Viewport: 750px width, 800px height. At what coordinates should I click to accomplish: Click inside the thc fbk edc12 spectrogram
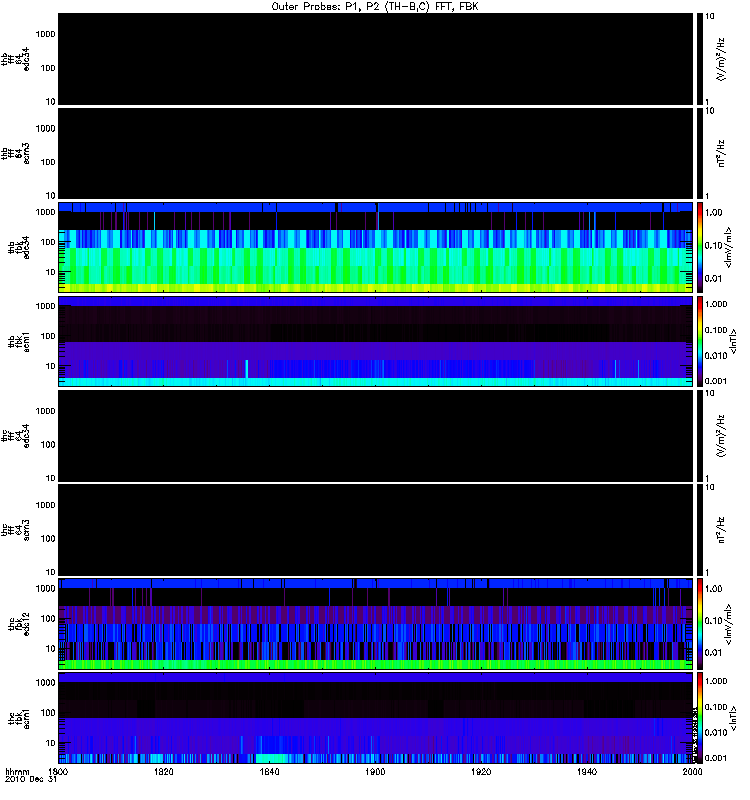(375, 624)
